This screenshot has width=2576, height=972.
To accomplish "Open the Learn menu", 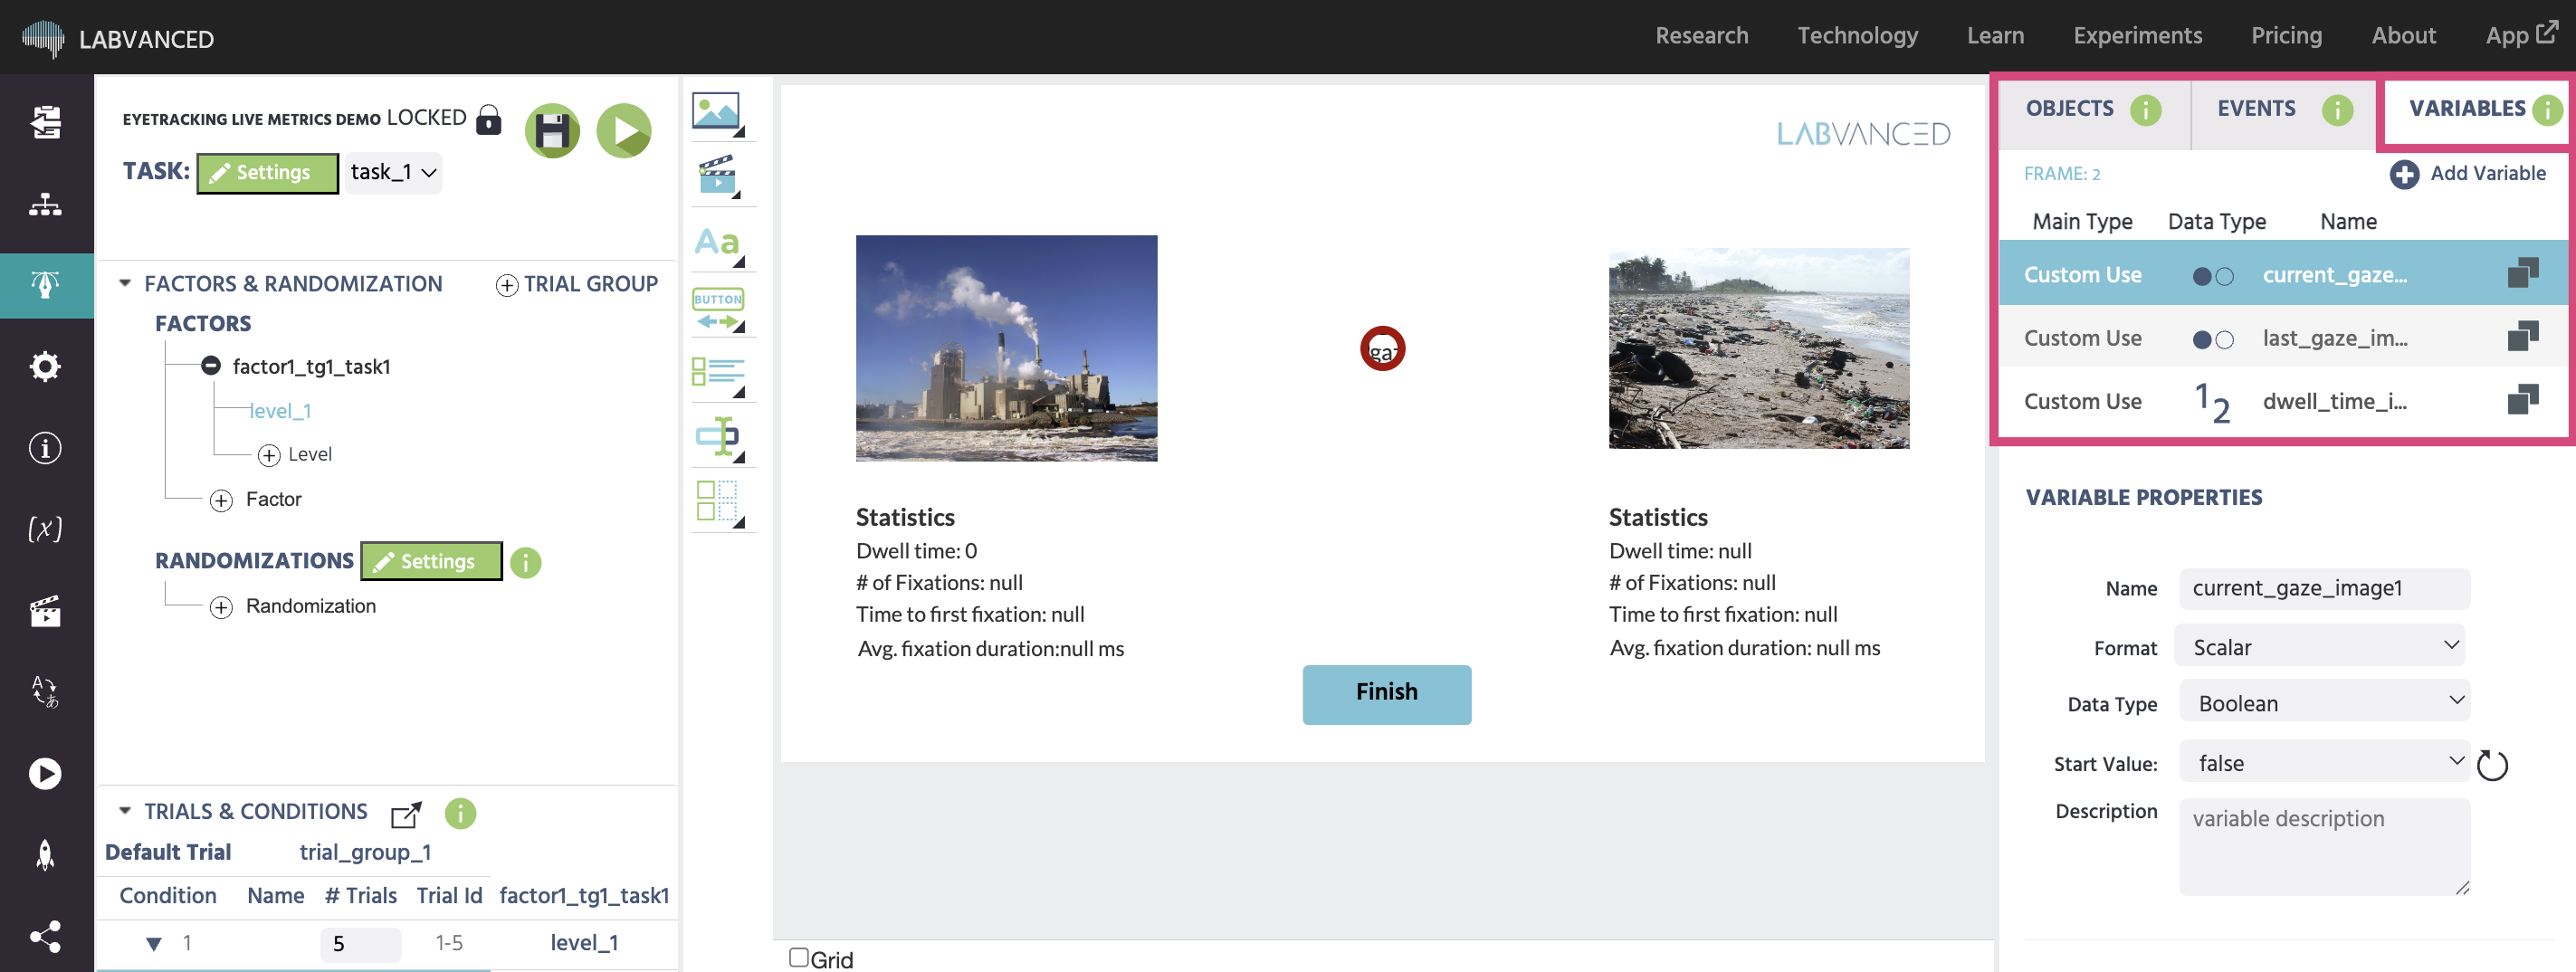I will 1995,36.
